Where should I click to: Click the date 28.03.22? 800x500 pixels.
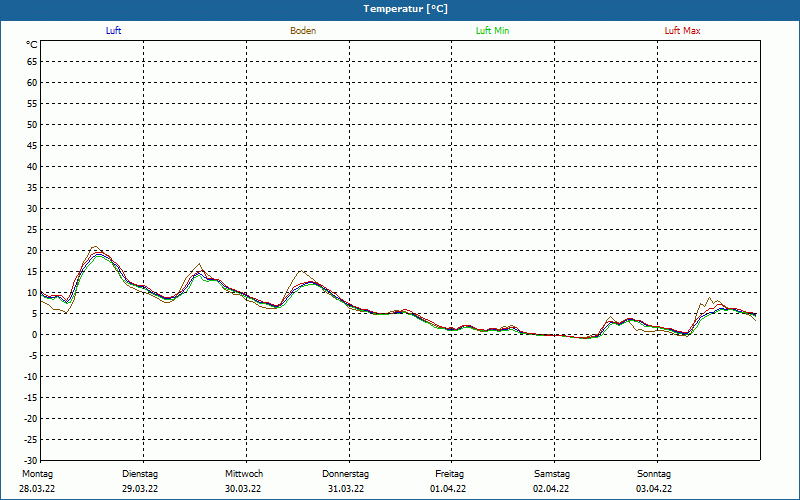pyautogui.click(x=37, y=489)
